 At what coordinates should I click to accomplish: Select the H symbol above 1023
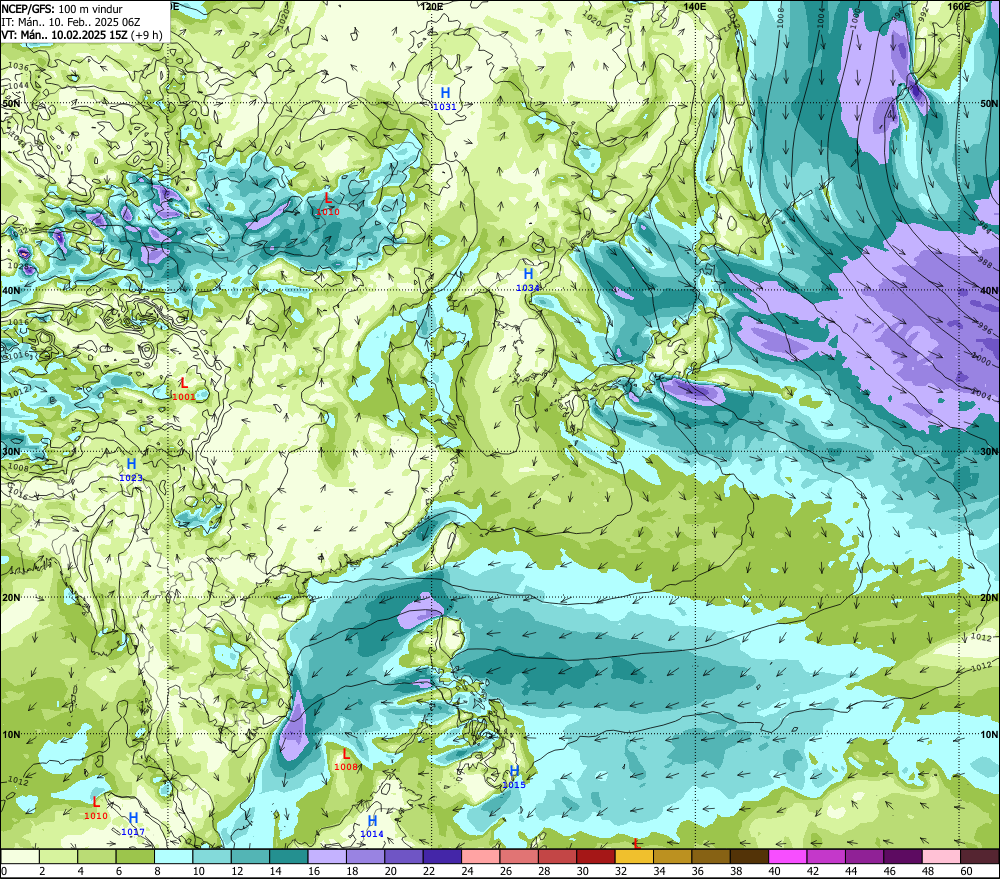pyautogui.click(x=131, y=464)
